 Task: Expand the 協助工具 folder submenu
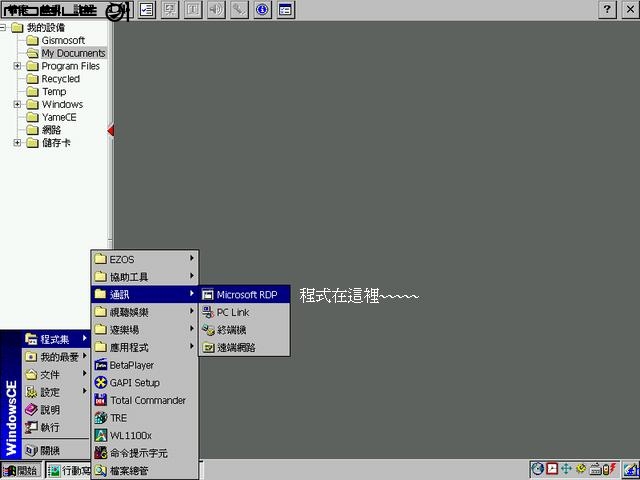pos(144,277)
